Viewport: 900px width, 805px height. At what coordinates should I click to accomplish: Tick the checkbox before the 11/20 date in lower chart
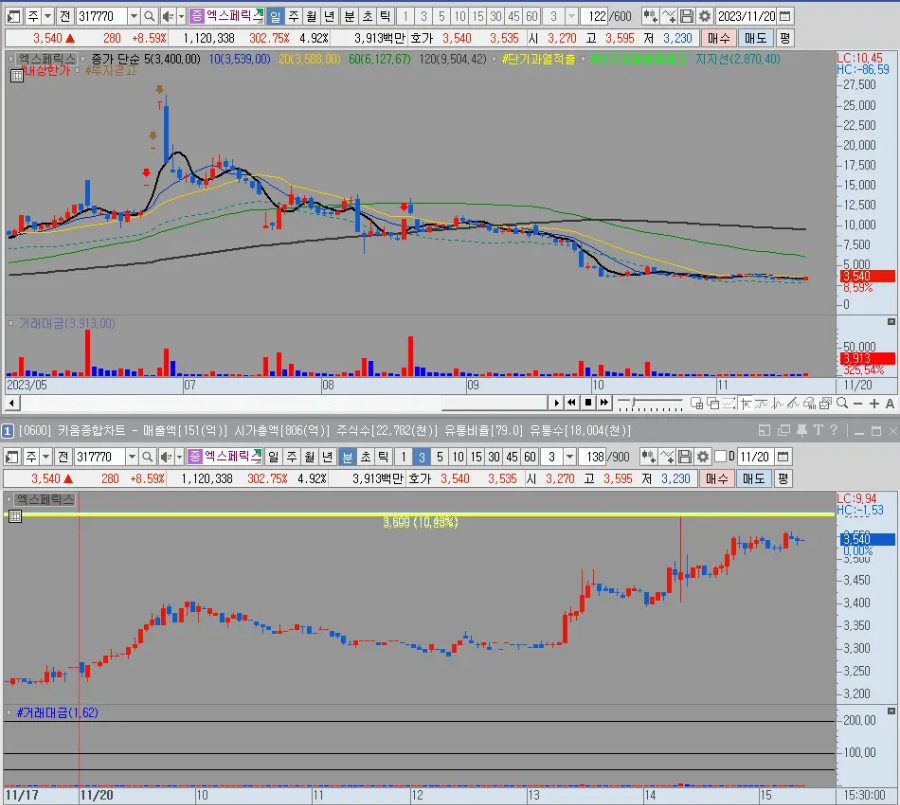721,456
